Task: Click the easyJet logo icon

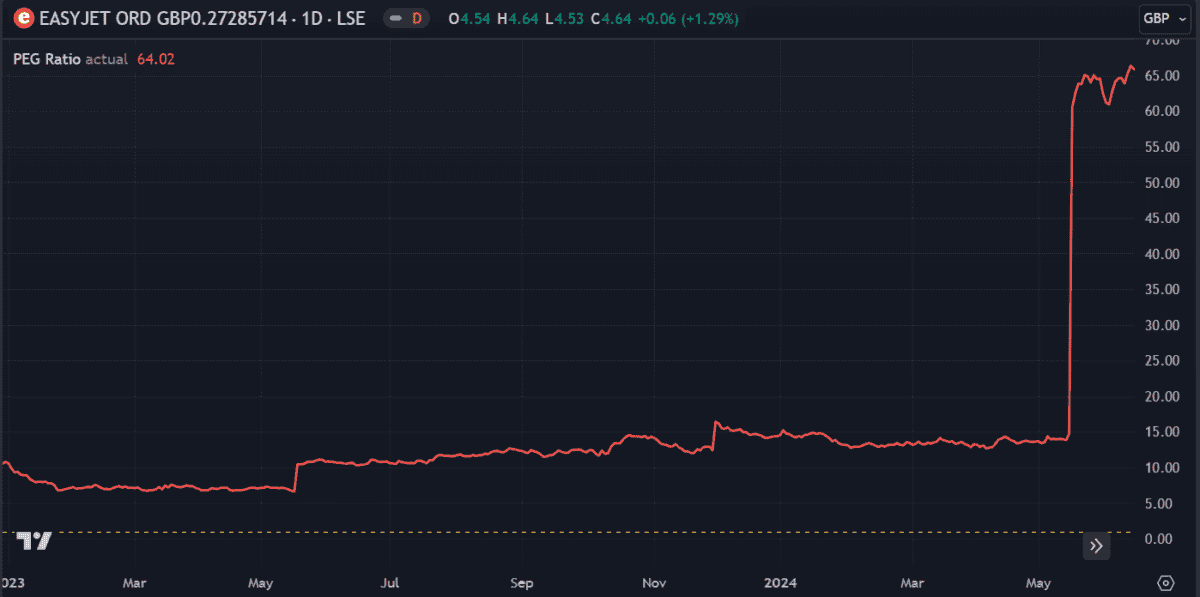Action: click(x=24, y=17)
